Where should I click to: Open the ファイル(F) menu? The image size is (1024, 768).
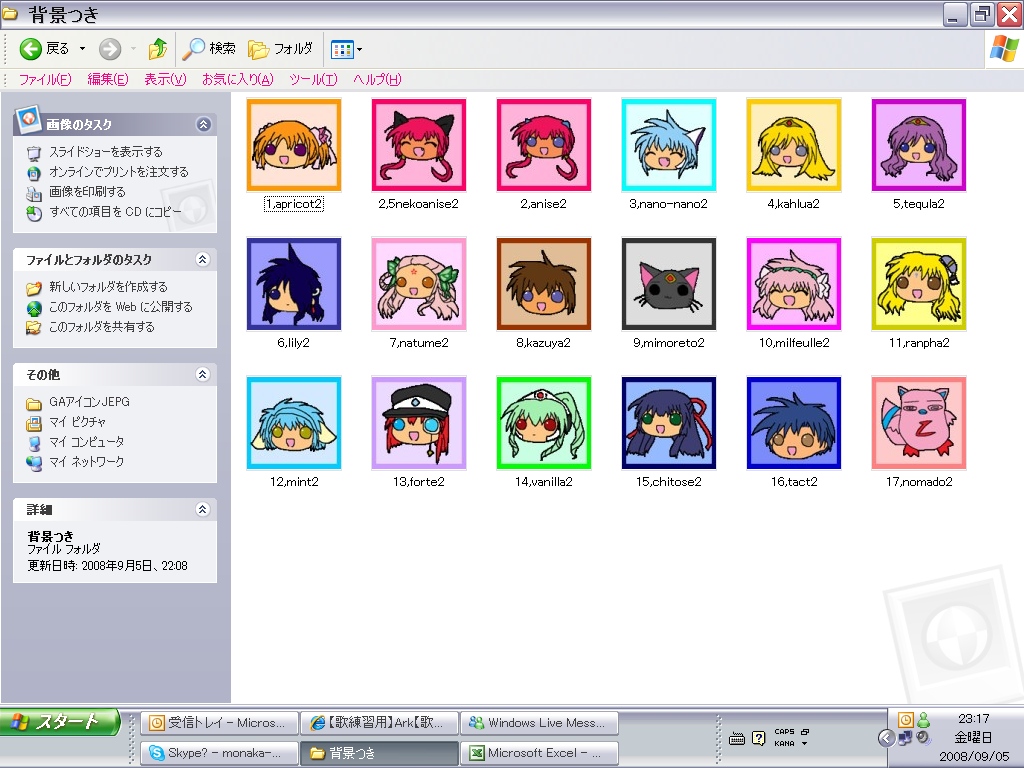pos(44,80)
